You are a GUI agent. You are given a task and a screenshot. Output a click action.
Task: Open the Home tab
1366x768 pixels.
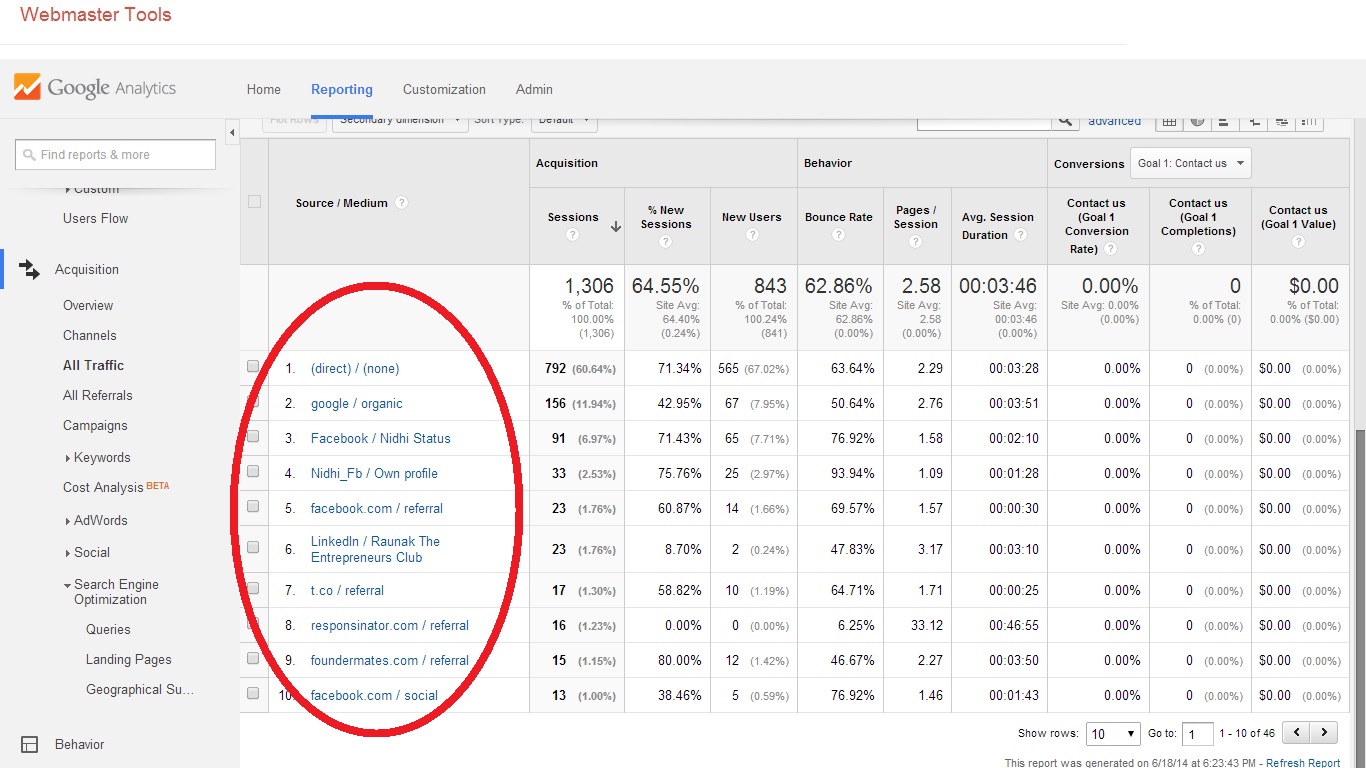(264, 89)
